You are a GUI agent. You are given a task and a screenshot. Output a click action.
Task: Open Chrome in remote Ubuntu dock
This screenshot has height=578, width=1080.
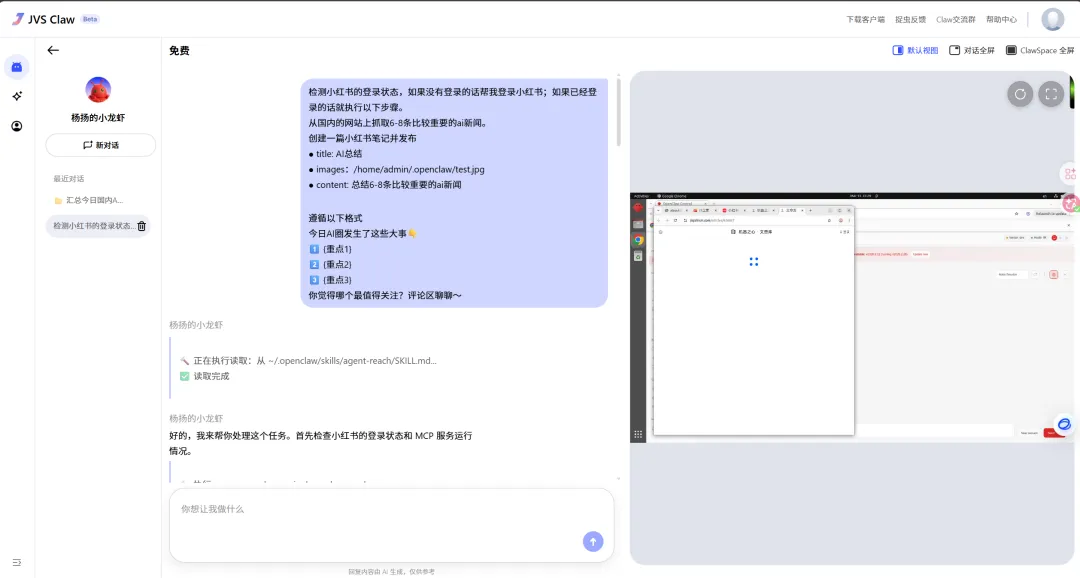638,240
